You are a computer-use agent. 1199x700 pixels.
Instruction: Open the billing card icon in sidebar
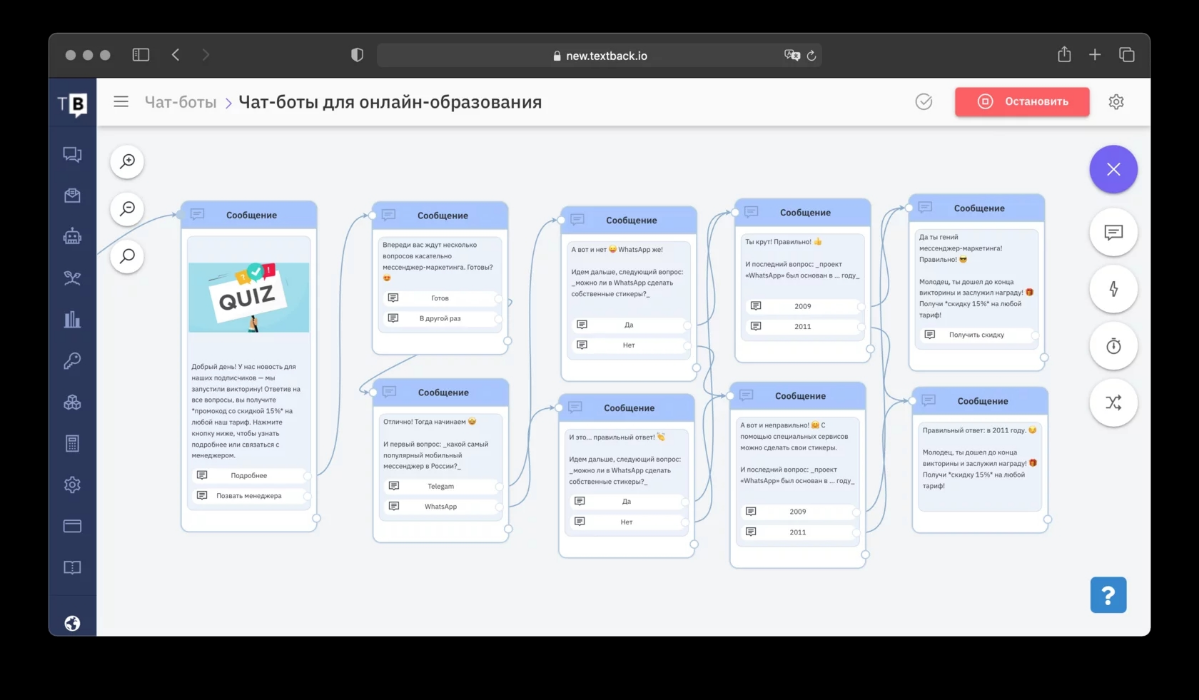(x=73, y=526)
